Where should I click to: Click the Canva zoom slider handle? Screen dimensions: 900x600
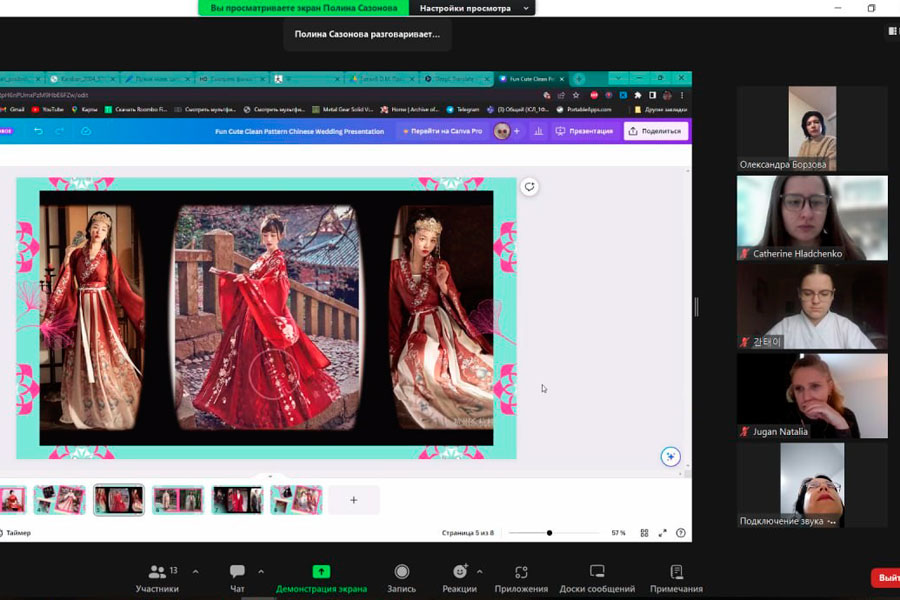pos(549,533)
